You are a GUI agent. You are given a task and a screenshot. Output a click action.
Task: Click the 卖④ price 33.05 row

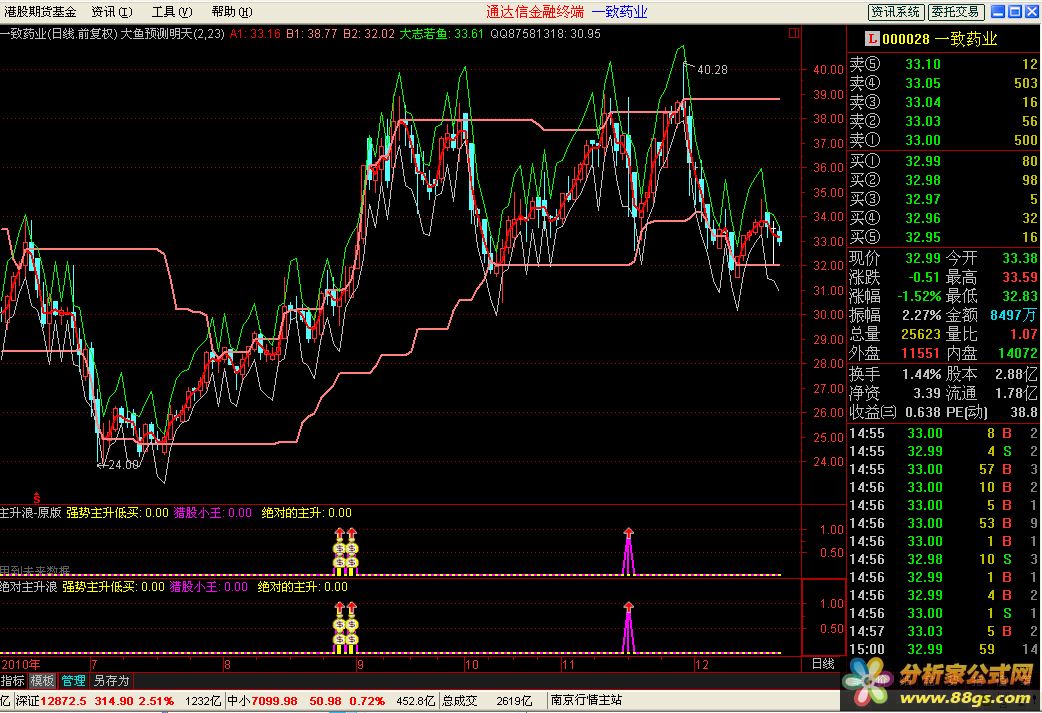coord(943,83)
